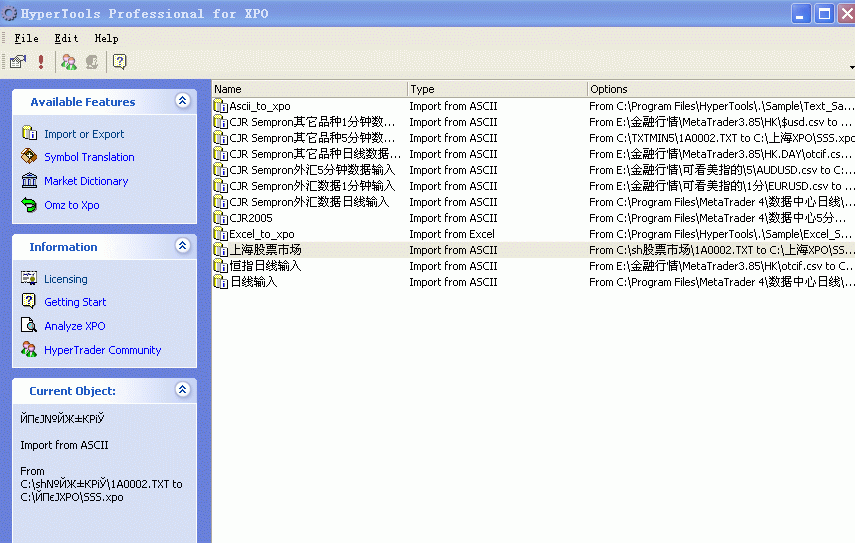
Task: Click icon beside CJR Sempron外汇5分钟数据输入
Action: (x=220, y=170)
